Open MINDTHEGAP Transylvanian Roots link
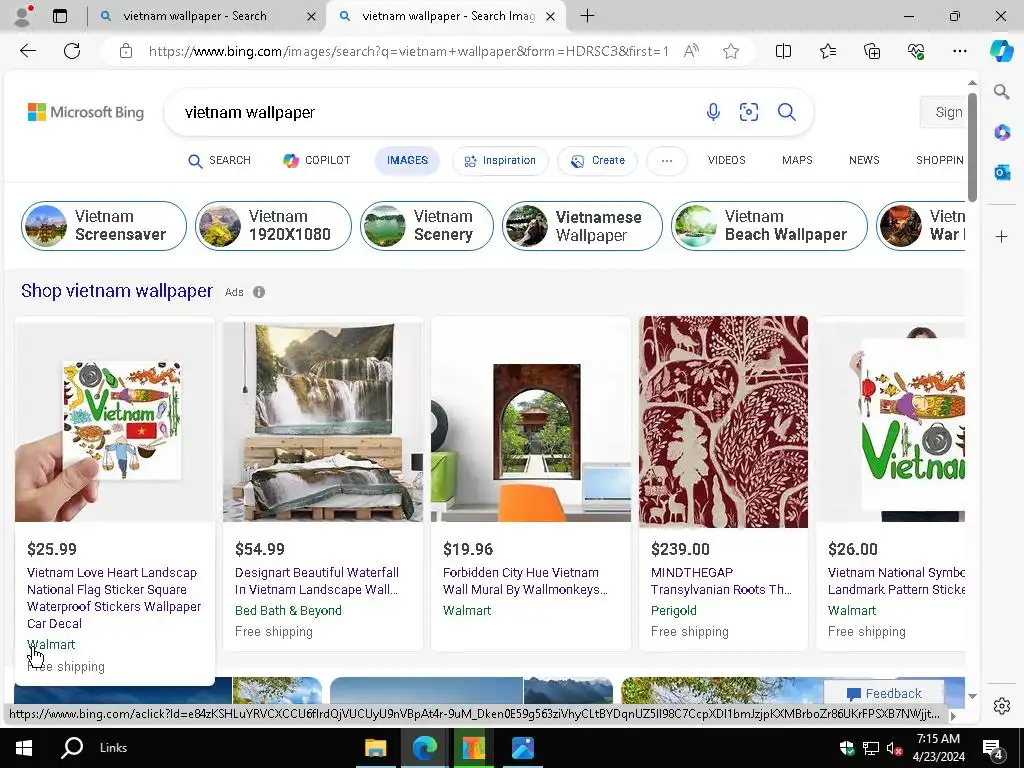 [x=721, y=581]
